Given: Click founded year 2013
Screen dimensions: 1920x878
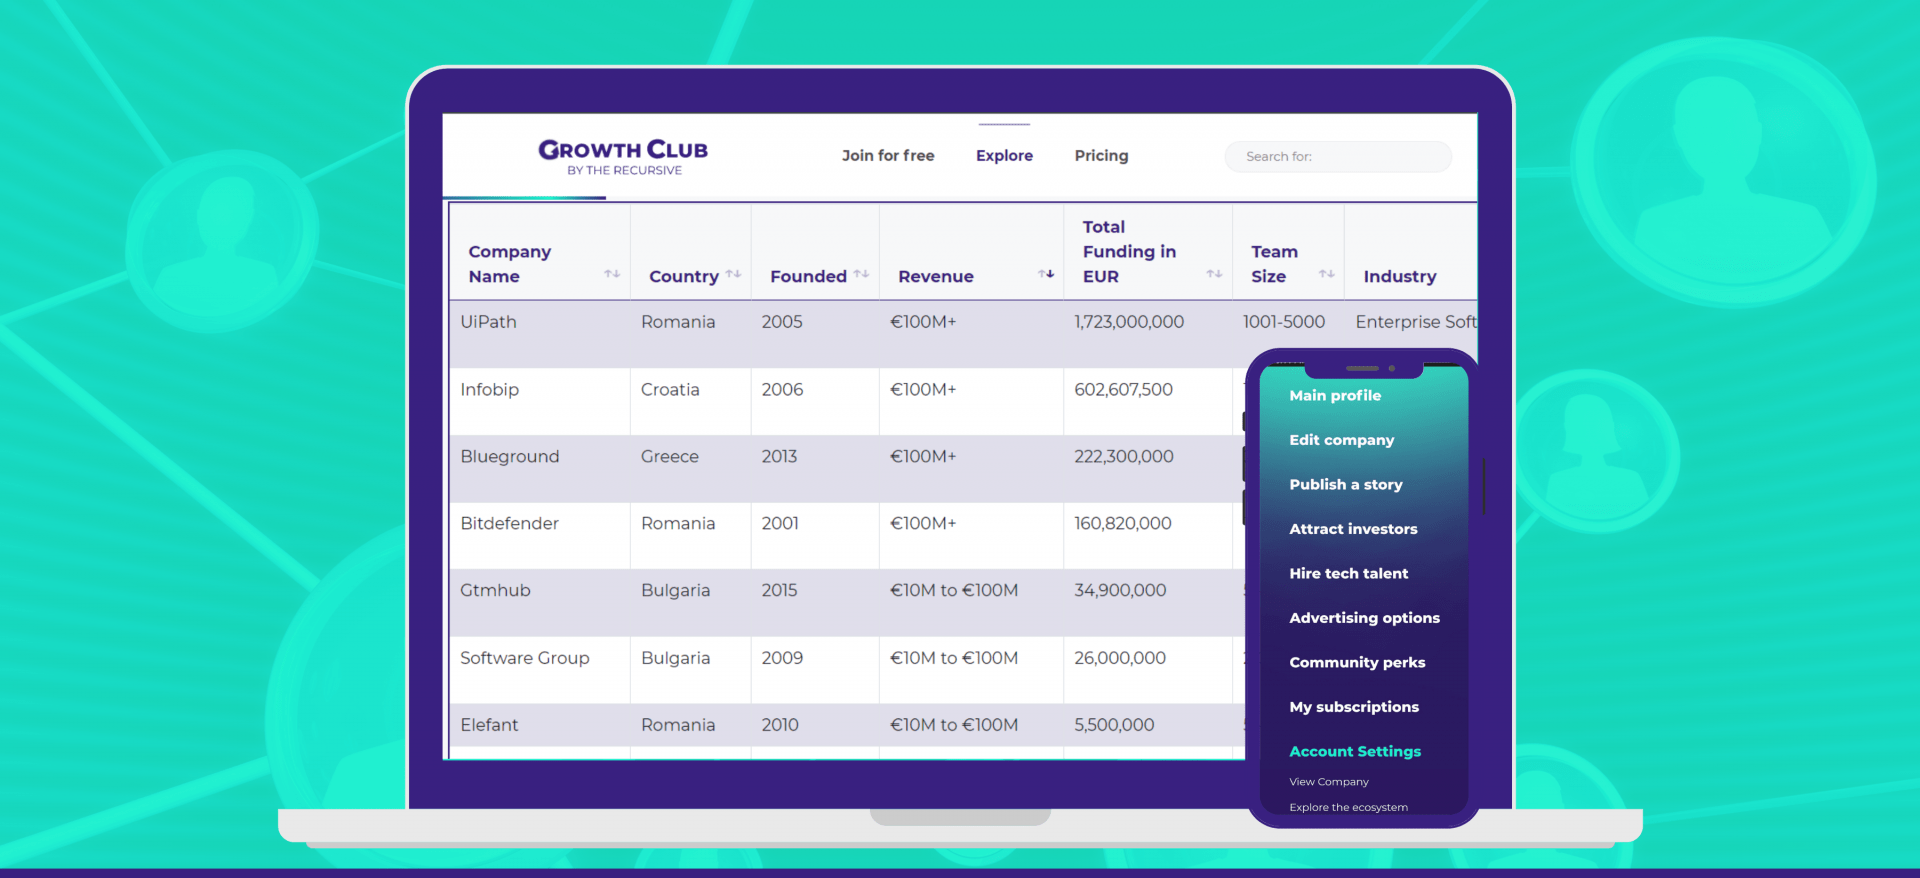Looking at the screenshot, I should [x=779, y=457].
